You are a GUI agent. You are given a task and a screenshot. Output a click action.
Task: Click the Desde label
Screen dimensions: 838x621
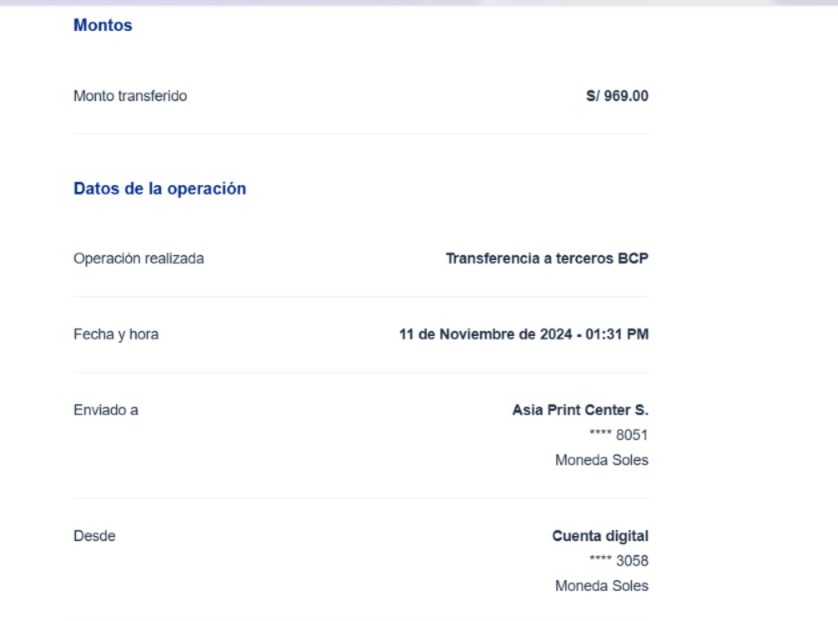tap(95, 536)
